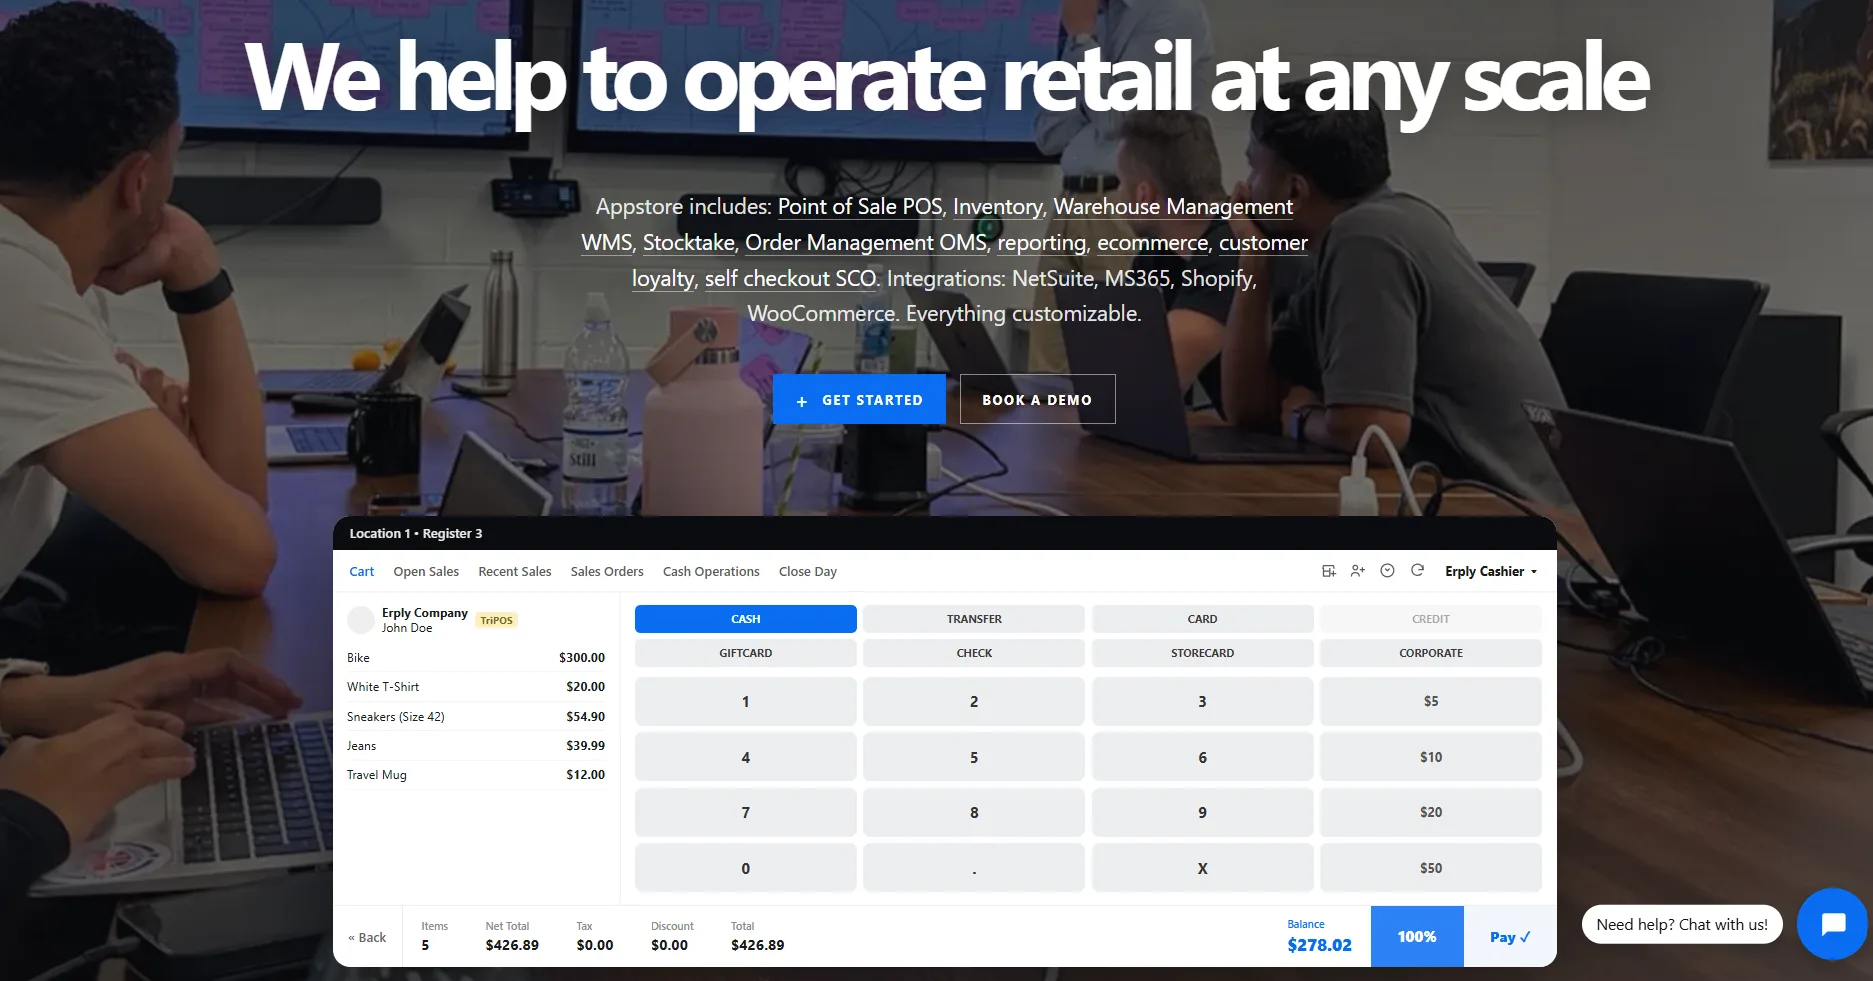
Task: Click the TriPOS badge
Action: click(x=496, y=620)
